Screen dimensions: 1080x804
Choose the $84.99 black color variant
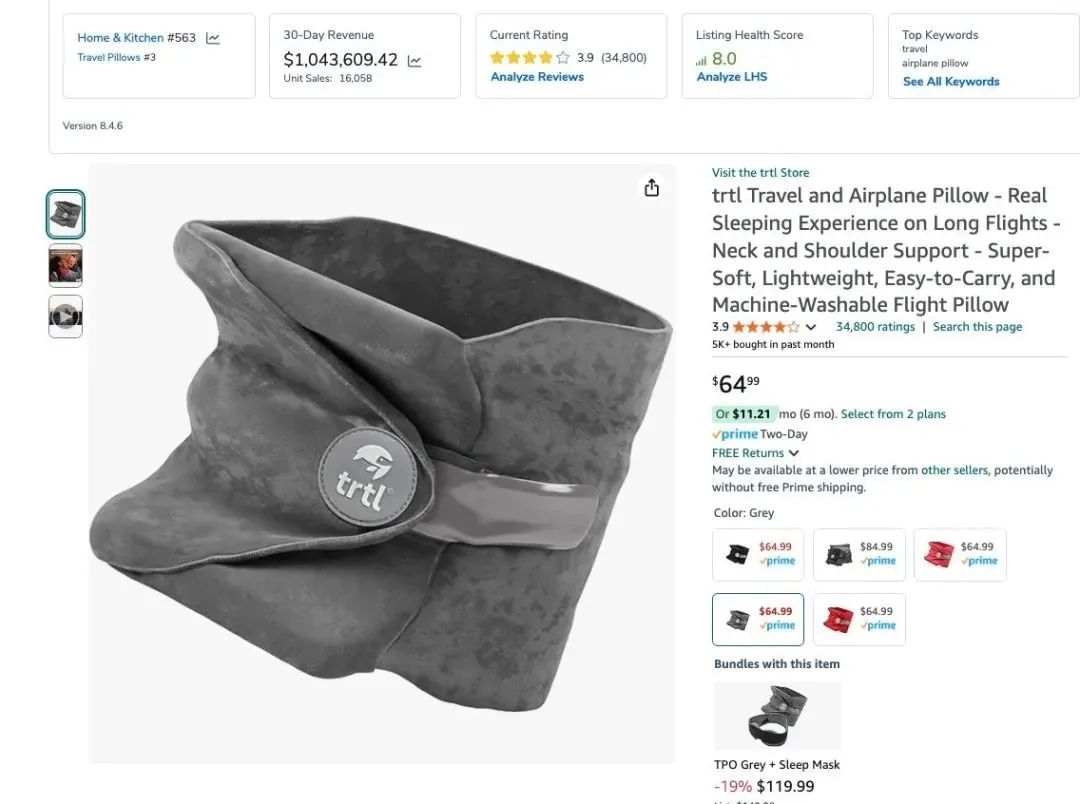859,555
